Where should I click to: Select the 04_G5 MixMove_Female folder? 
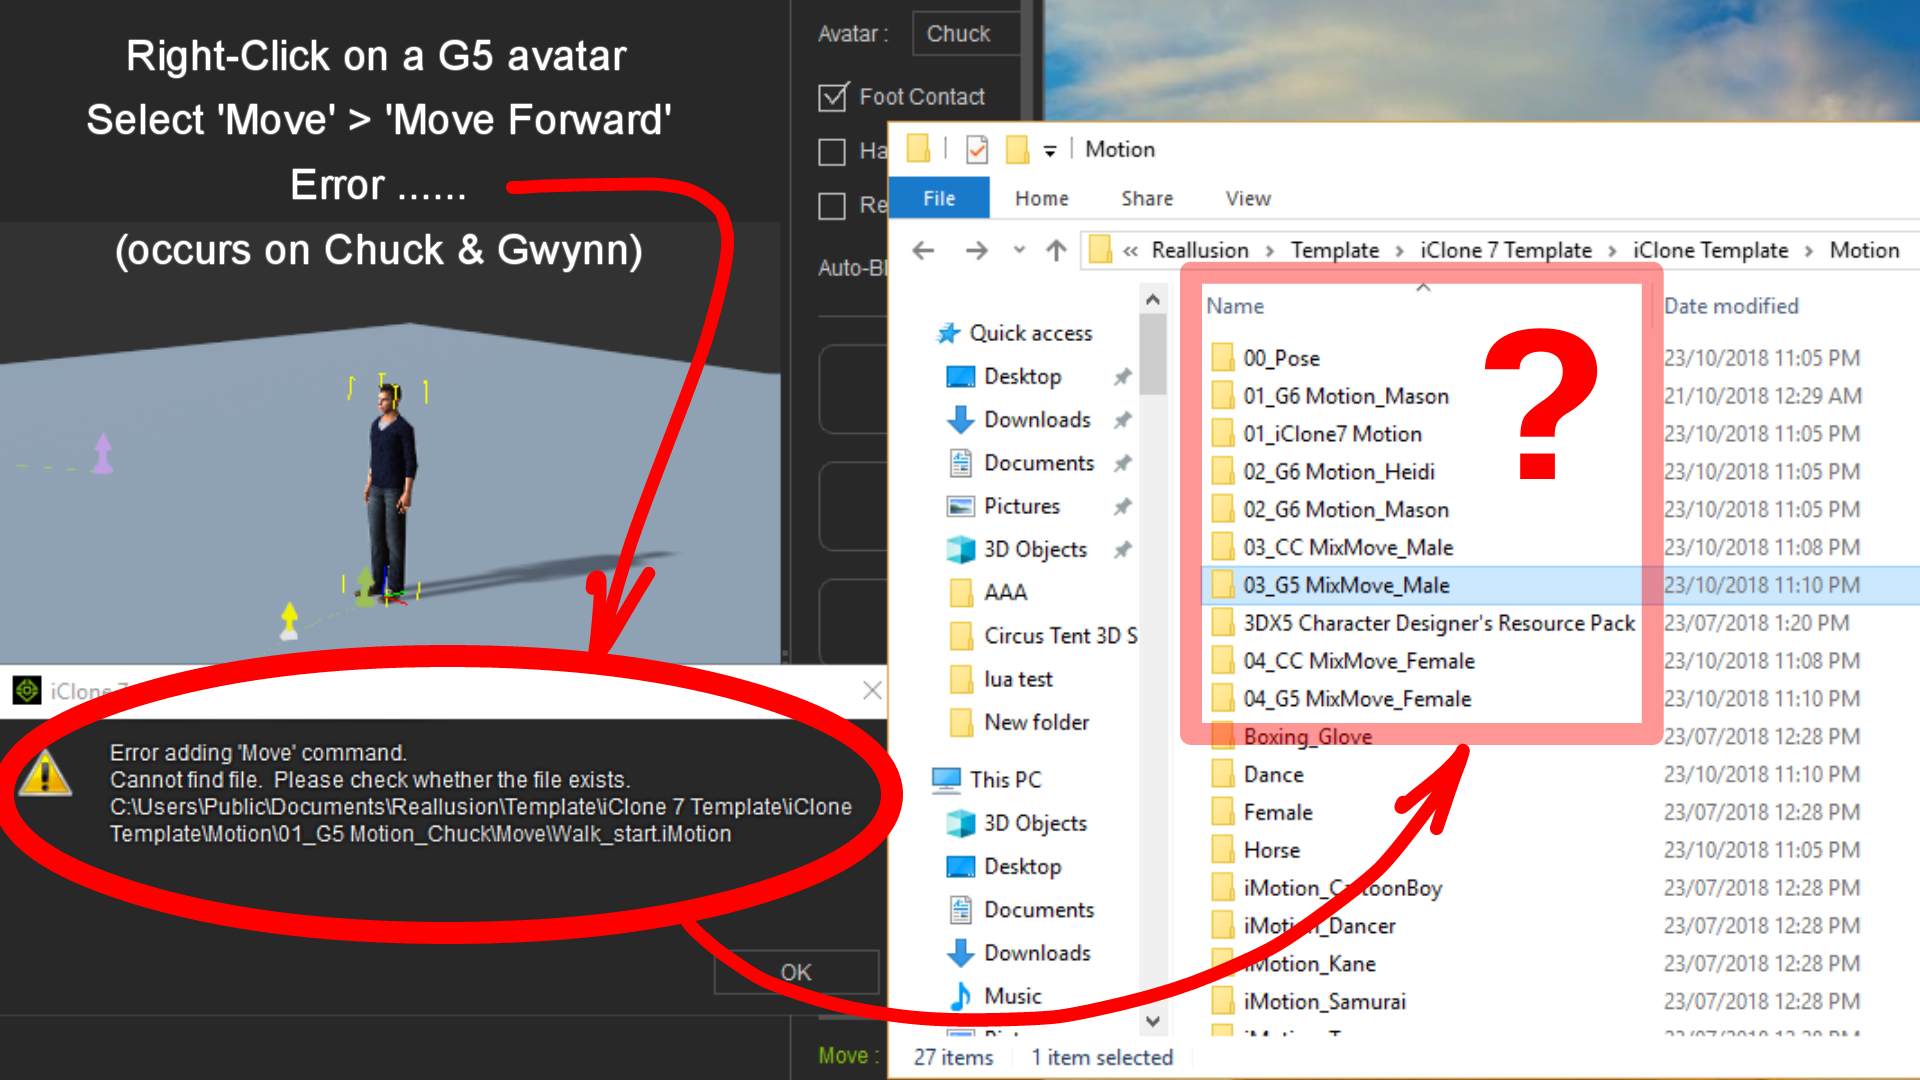1357,699
